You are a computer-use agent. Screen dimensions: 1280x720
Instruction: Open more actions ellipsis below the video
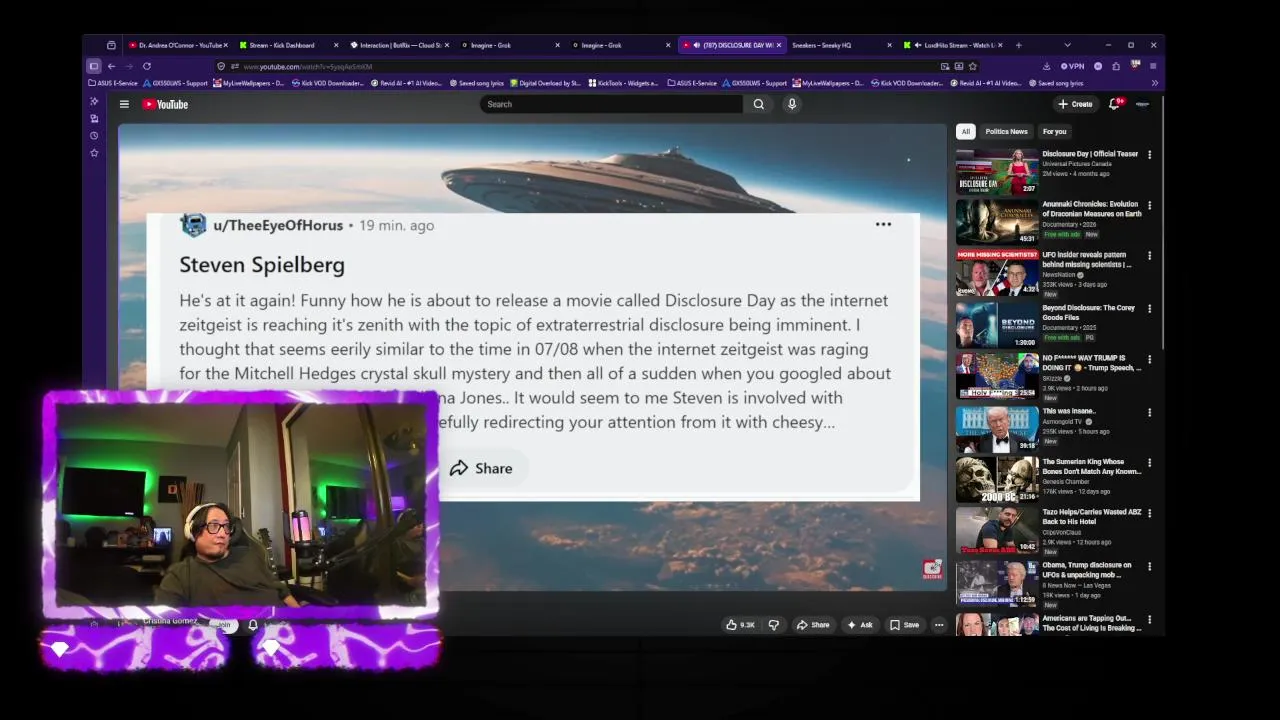point(938,625)
